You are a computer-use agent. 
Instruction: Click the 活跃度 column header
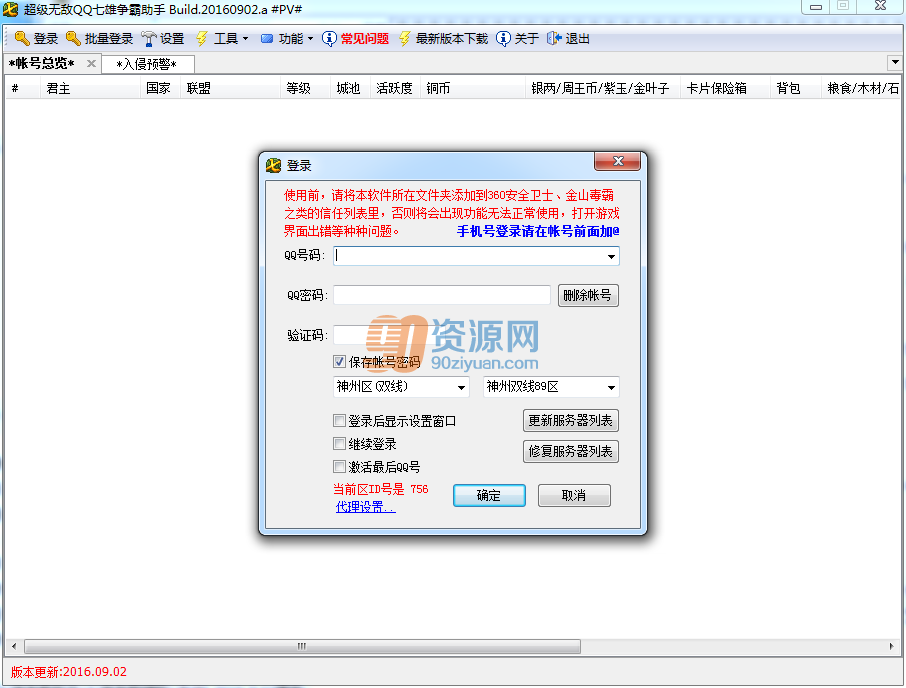(x=395, y=88)
